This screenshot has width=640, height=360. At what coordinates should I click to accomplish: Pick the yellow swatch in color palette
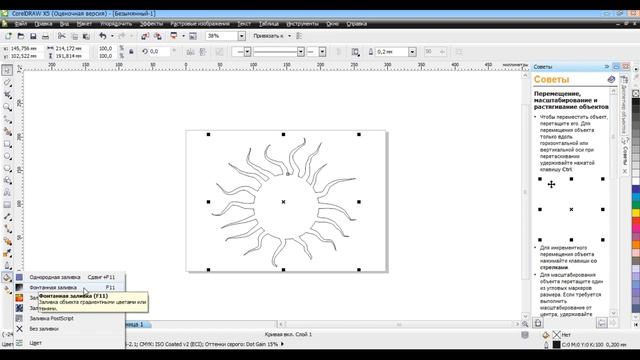point(636,213)
